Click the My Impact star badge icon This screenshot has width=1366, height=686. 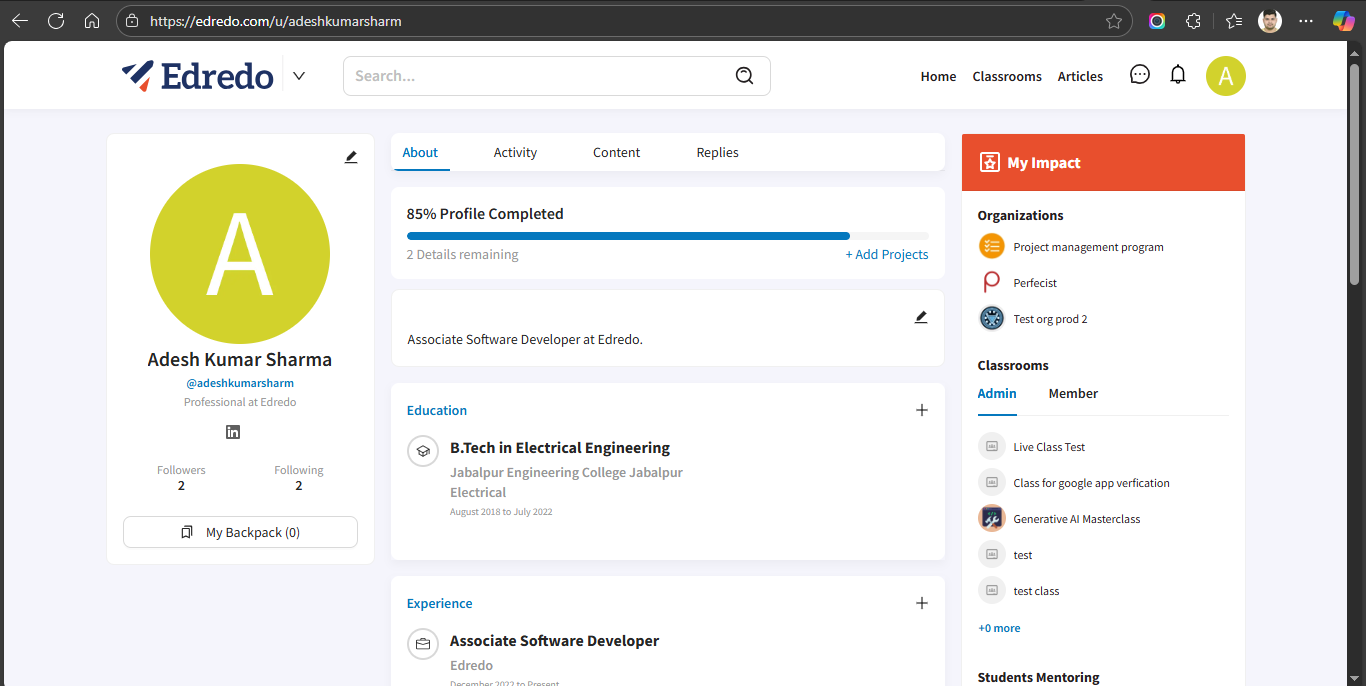tap(990, 163)
